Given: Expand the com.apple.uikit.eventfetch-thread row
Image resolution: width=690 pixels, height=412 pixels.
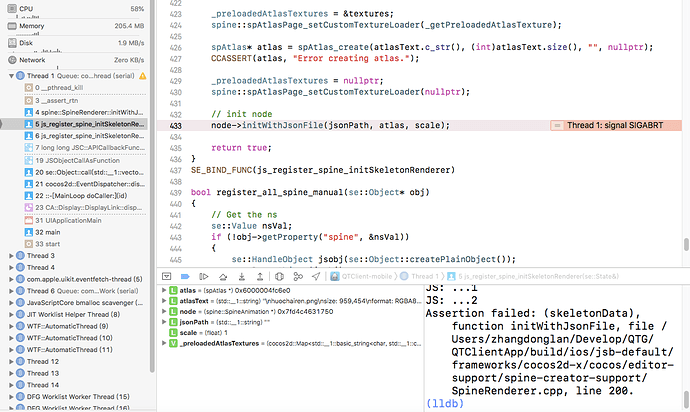Looking at the screenshot, I should (x=11, y=279).
